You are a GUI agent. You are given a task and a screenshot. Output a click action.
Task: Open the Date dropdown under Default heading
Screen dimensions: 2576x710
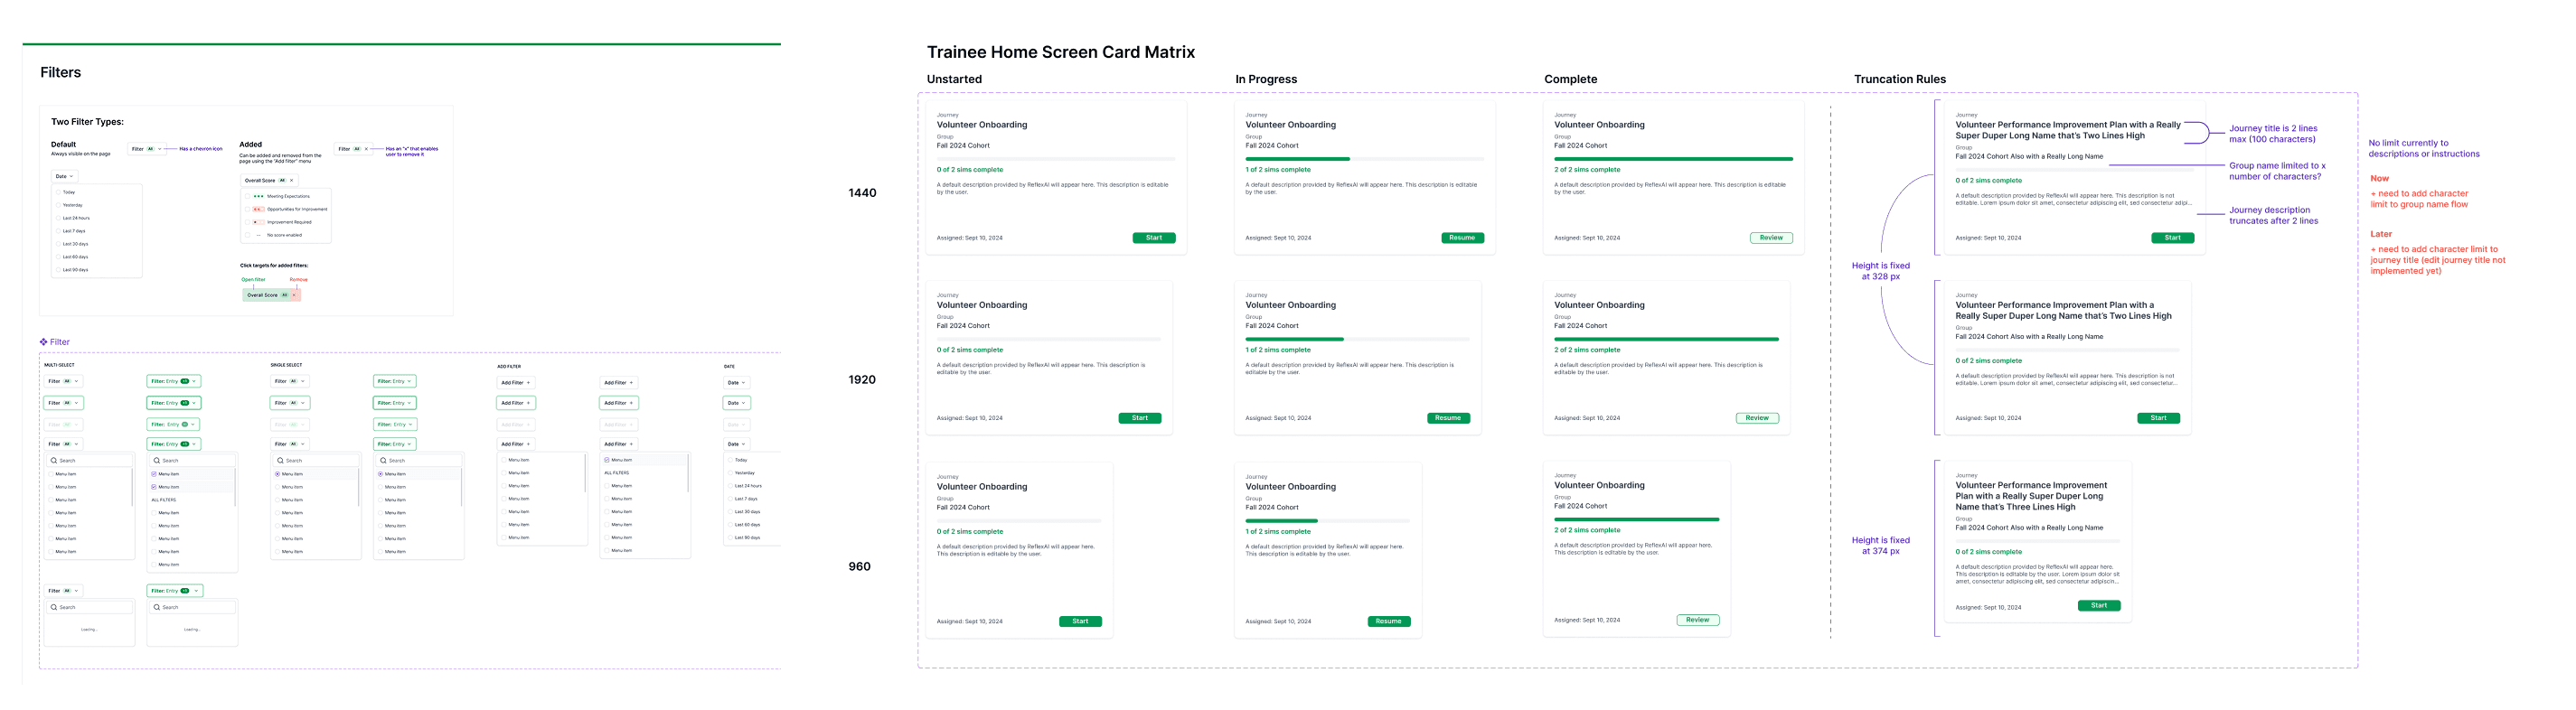pyautogui.click(x=64, y=176)
